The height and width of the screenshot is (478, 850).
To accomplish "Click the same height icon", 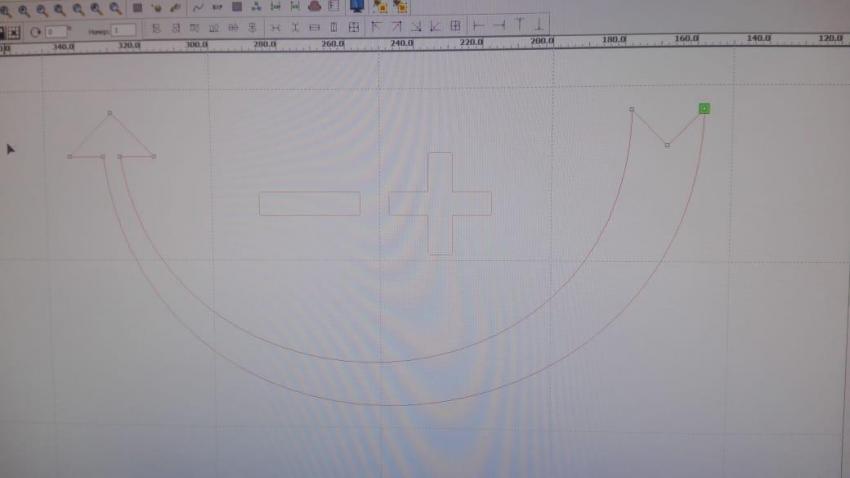I will click(x=334, y=27).
